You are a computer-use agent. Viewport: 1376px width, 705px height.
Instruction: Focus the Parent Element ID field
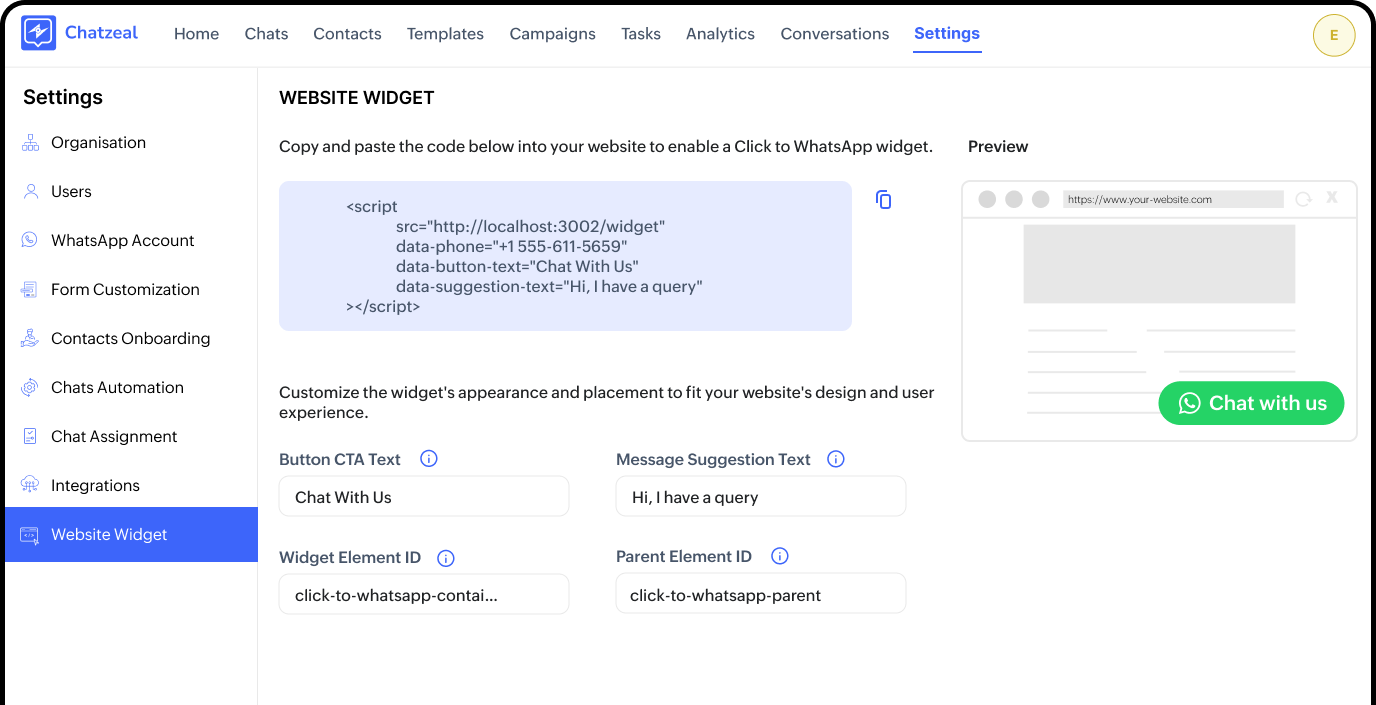pyautogui.click(x=761, y=595)
